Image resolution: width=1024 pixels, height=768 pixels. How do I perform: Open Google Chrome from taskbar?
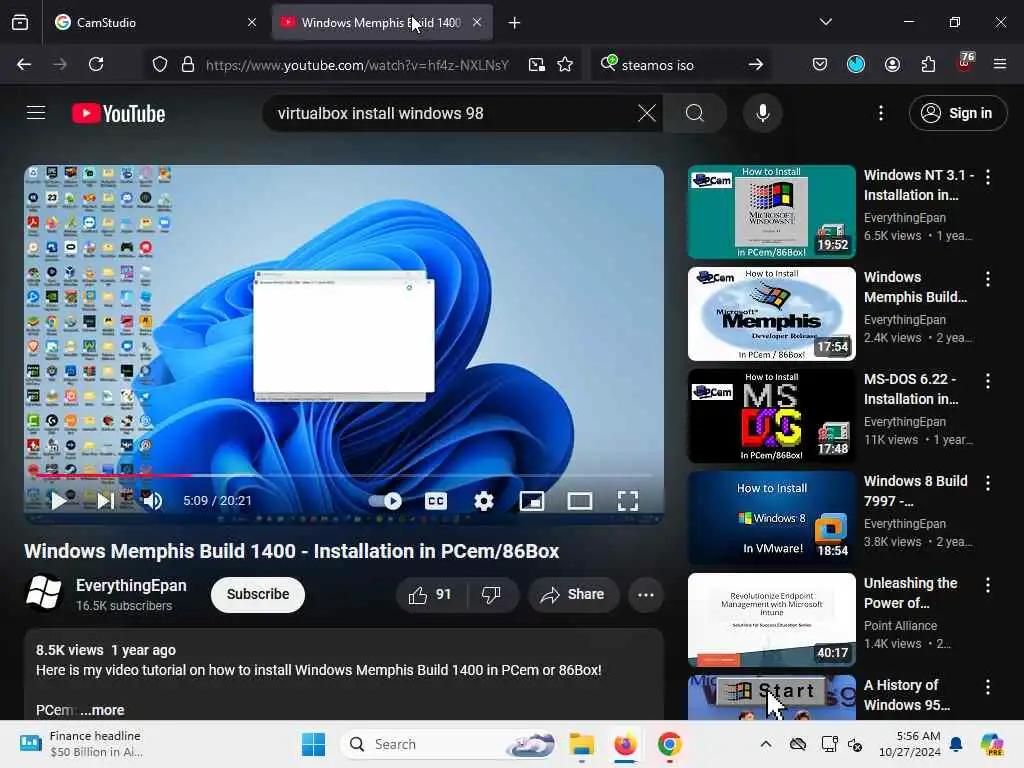(669, 744)
